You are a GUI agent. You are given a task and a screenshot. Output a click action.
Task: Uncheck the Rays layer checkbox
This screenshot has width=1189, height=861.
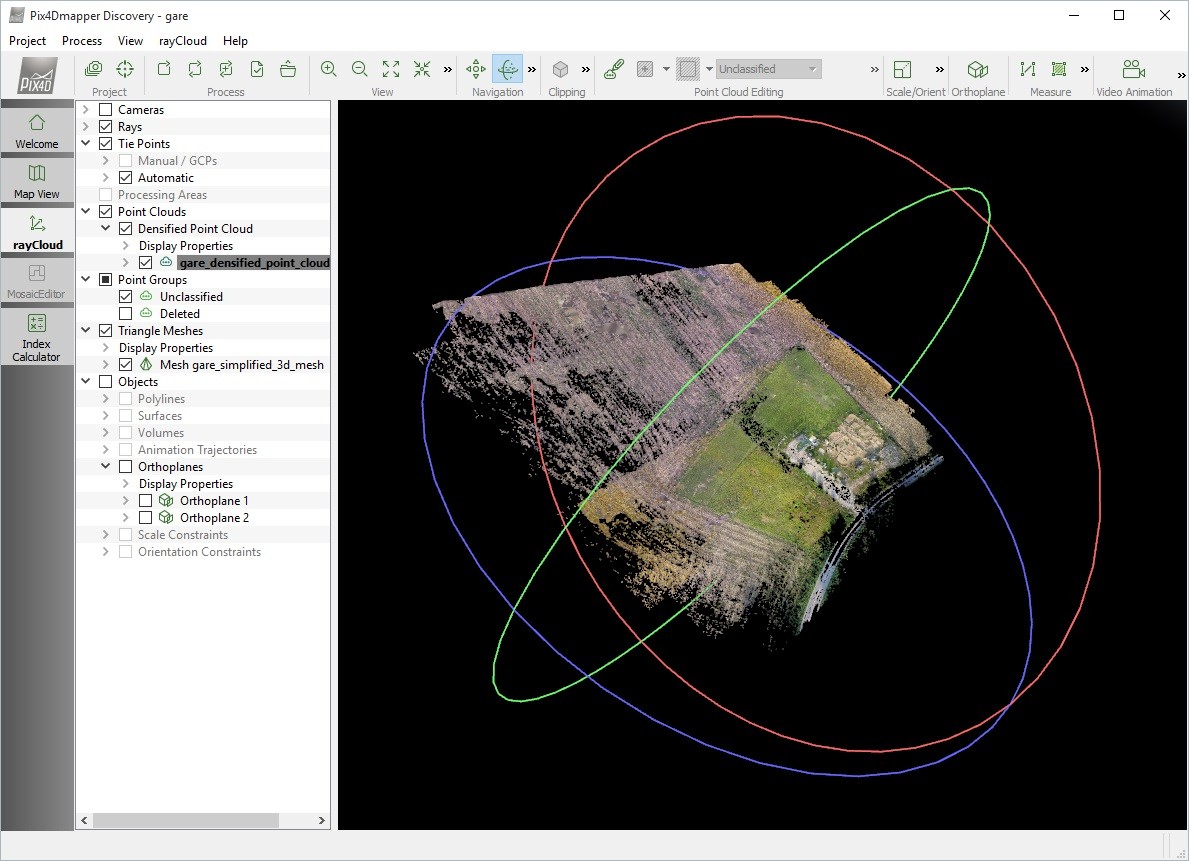105,127
